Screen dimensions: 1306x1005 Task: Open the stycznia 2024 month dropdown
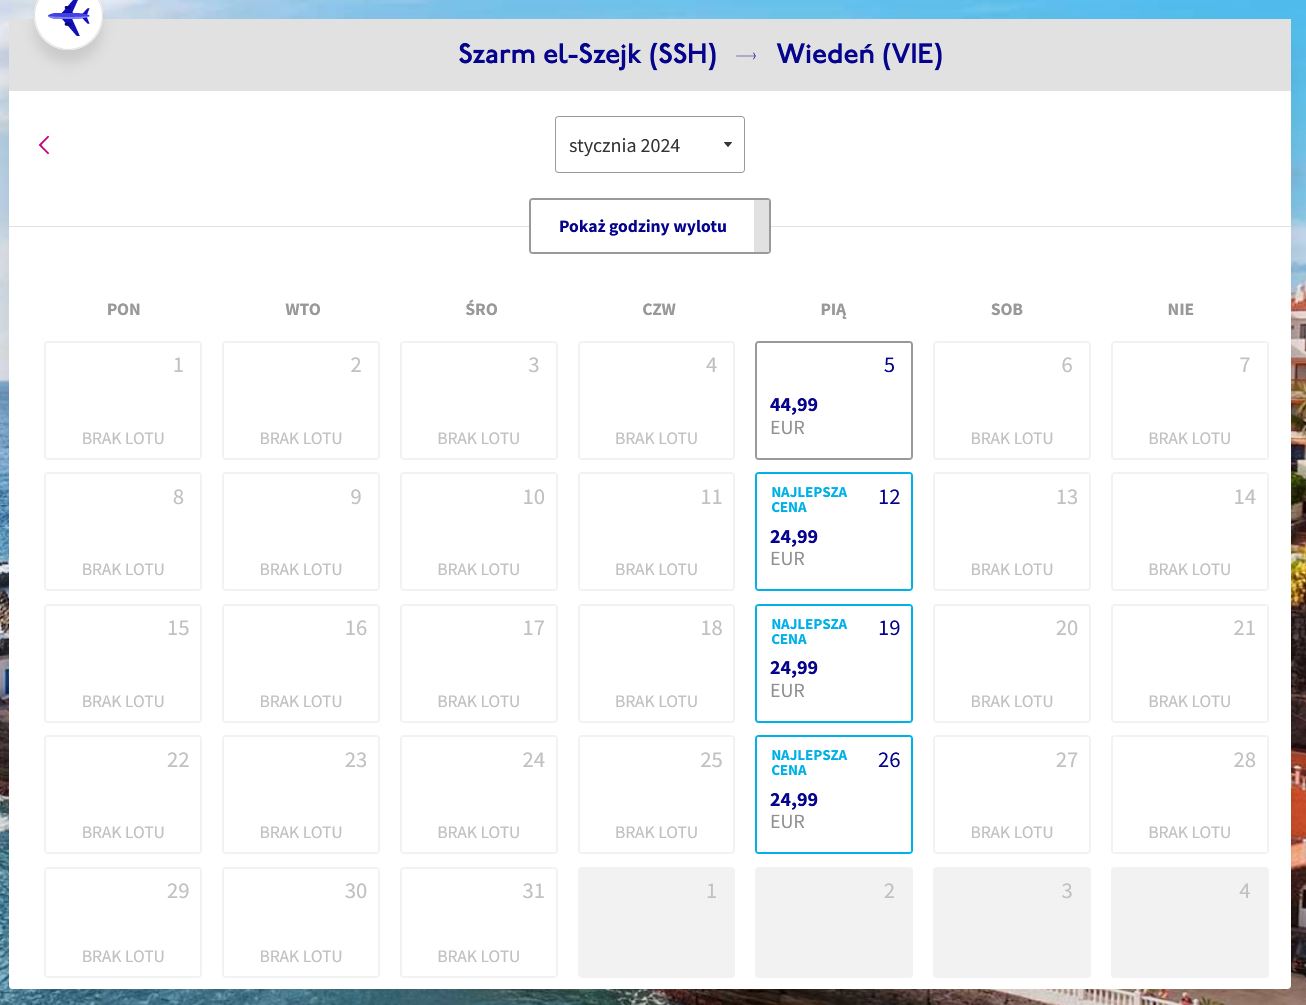click(x=650, y=145)
